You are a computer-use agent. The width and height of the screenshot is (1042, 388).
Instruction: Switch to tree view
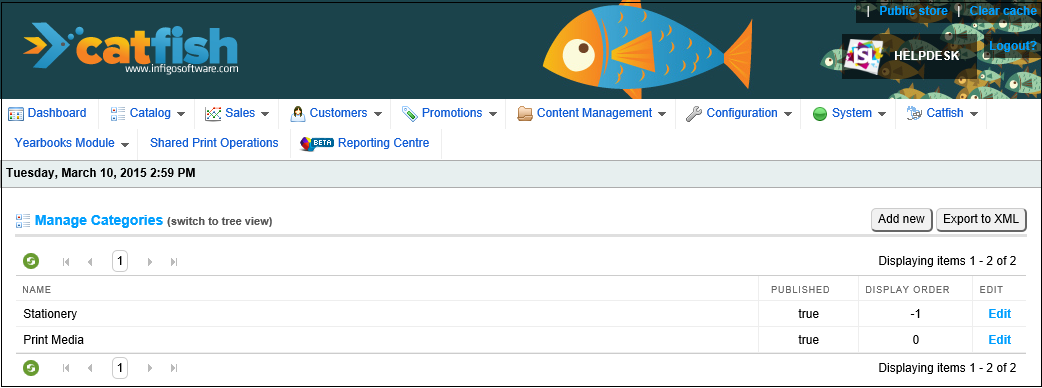coord(219,221)
